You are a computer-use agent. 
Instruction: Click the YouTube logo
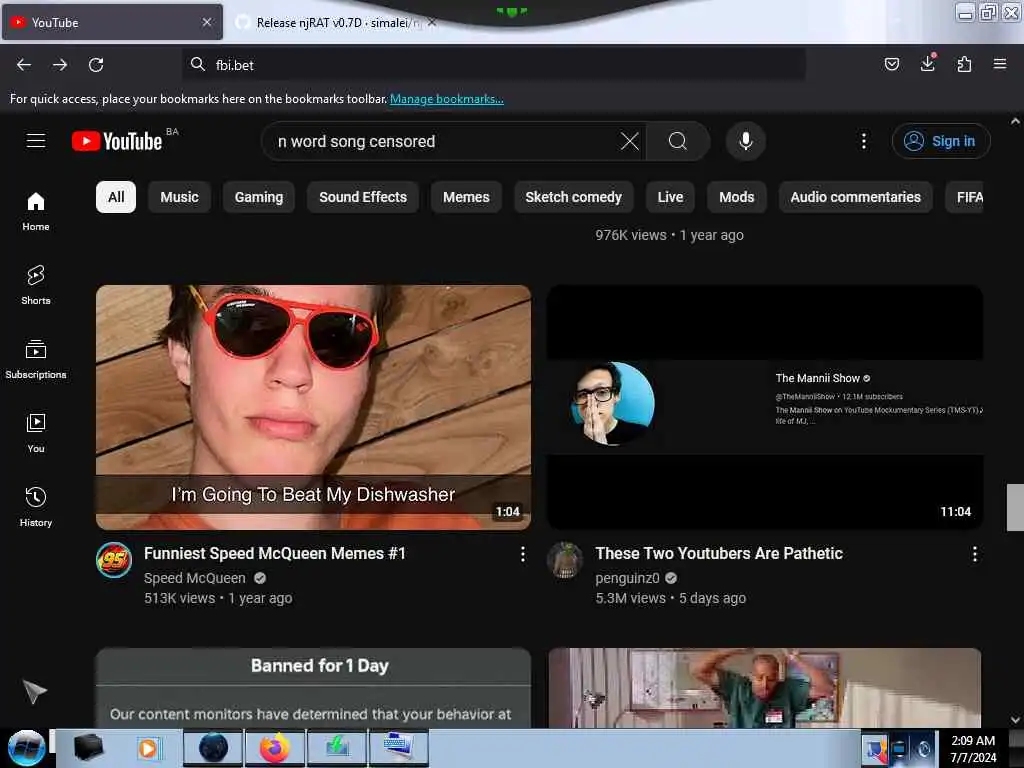tap(117, 141)
